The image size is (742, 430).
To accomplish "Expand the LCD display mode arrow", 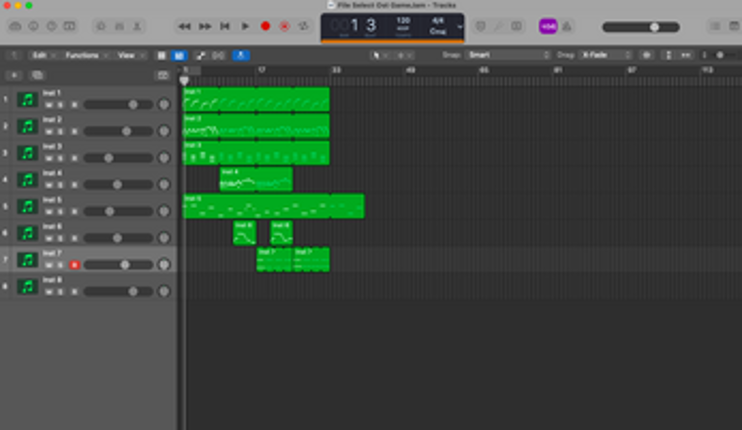I will [x=460, y=27].
